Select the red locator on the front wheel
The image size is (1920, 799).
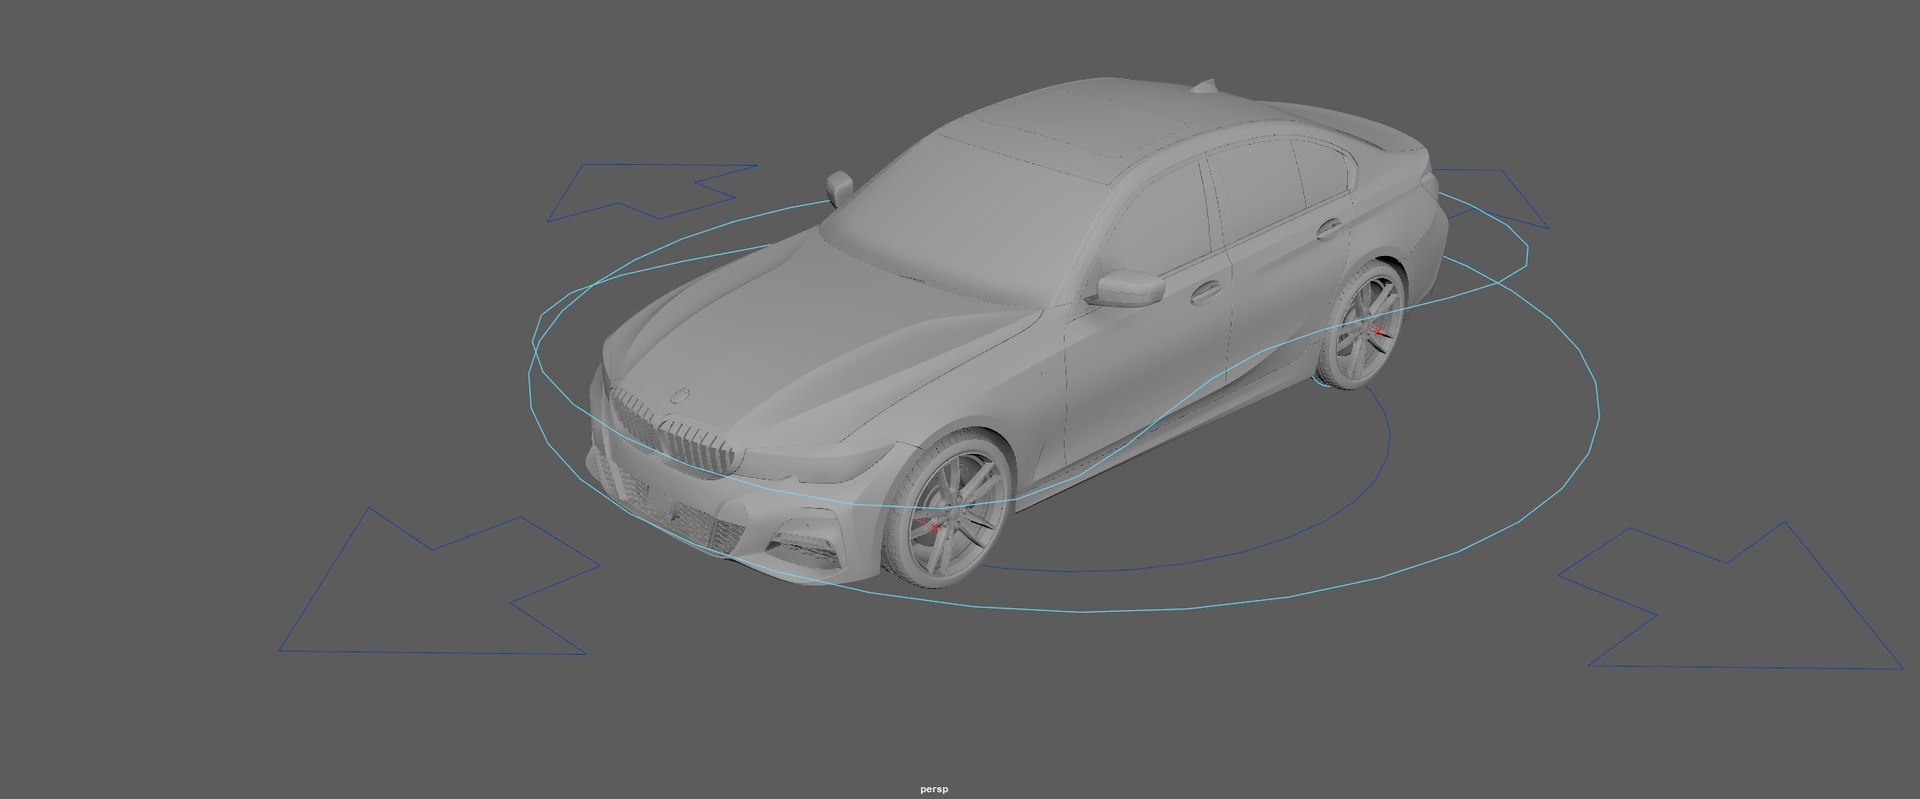point(935,526)
